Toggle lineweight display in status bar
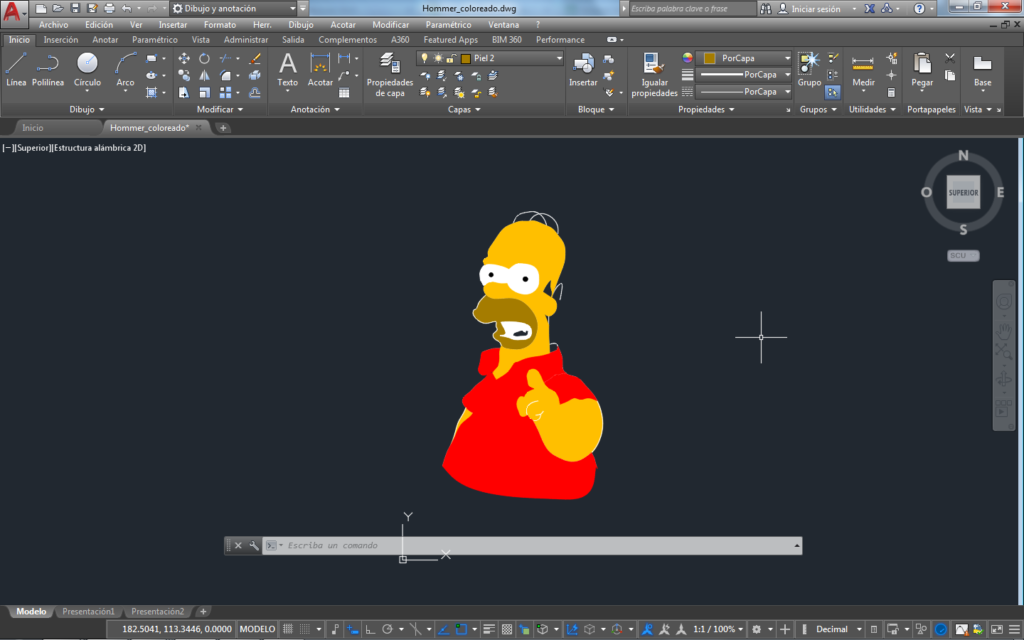Screen dimensions: 1024x640 [x=489, y=629]
